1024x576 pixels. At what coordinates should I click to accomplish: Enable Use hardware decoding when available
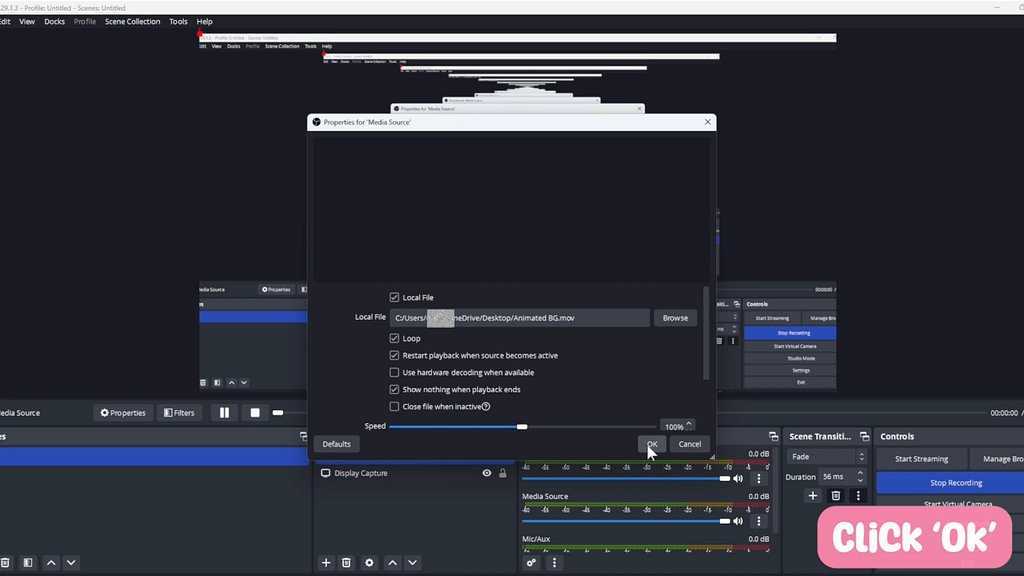[x=394, y=373]
